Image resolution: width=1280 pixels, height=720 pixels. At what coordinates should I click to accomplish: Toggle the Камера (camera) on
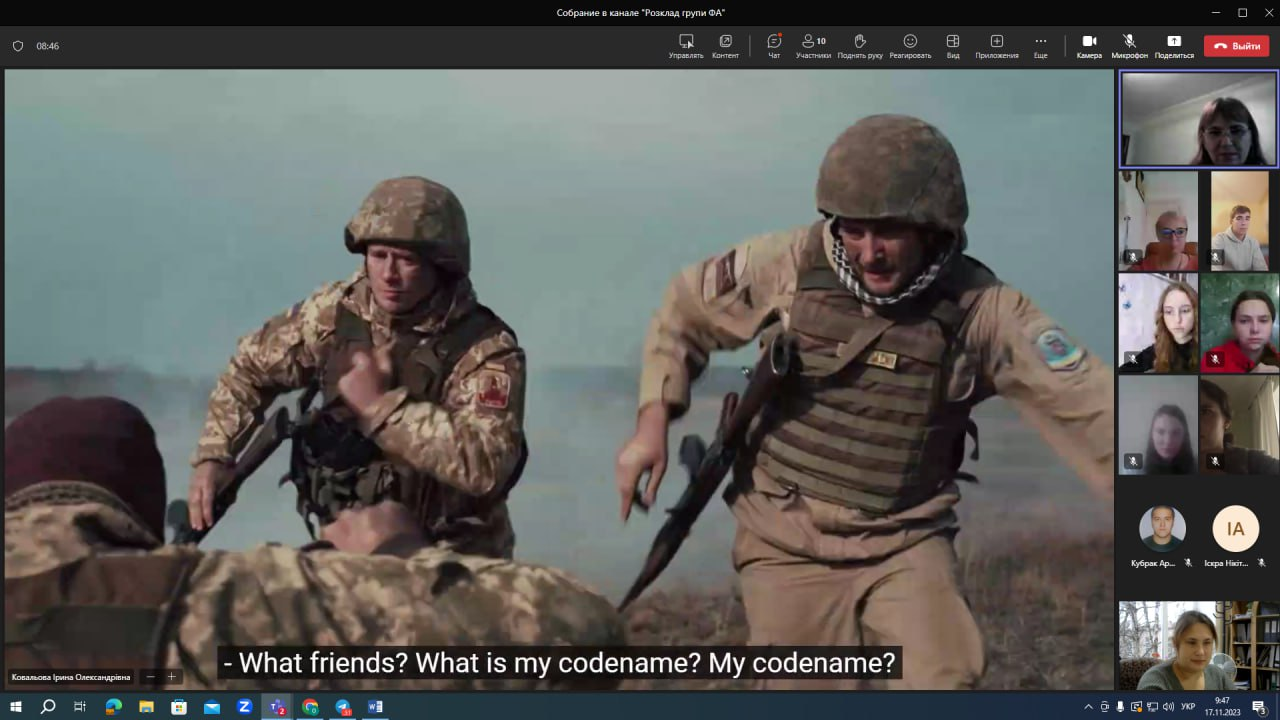[x=1089, y=45]
